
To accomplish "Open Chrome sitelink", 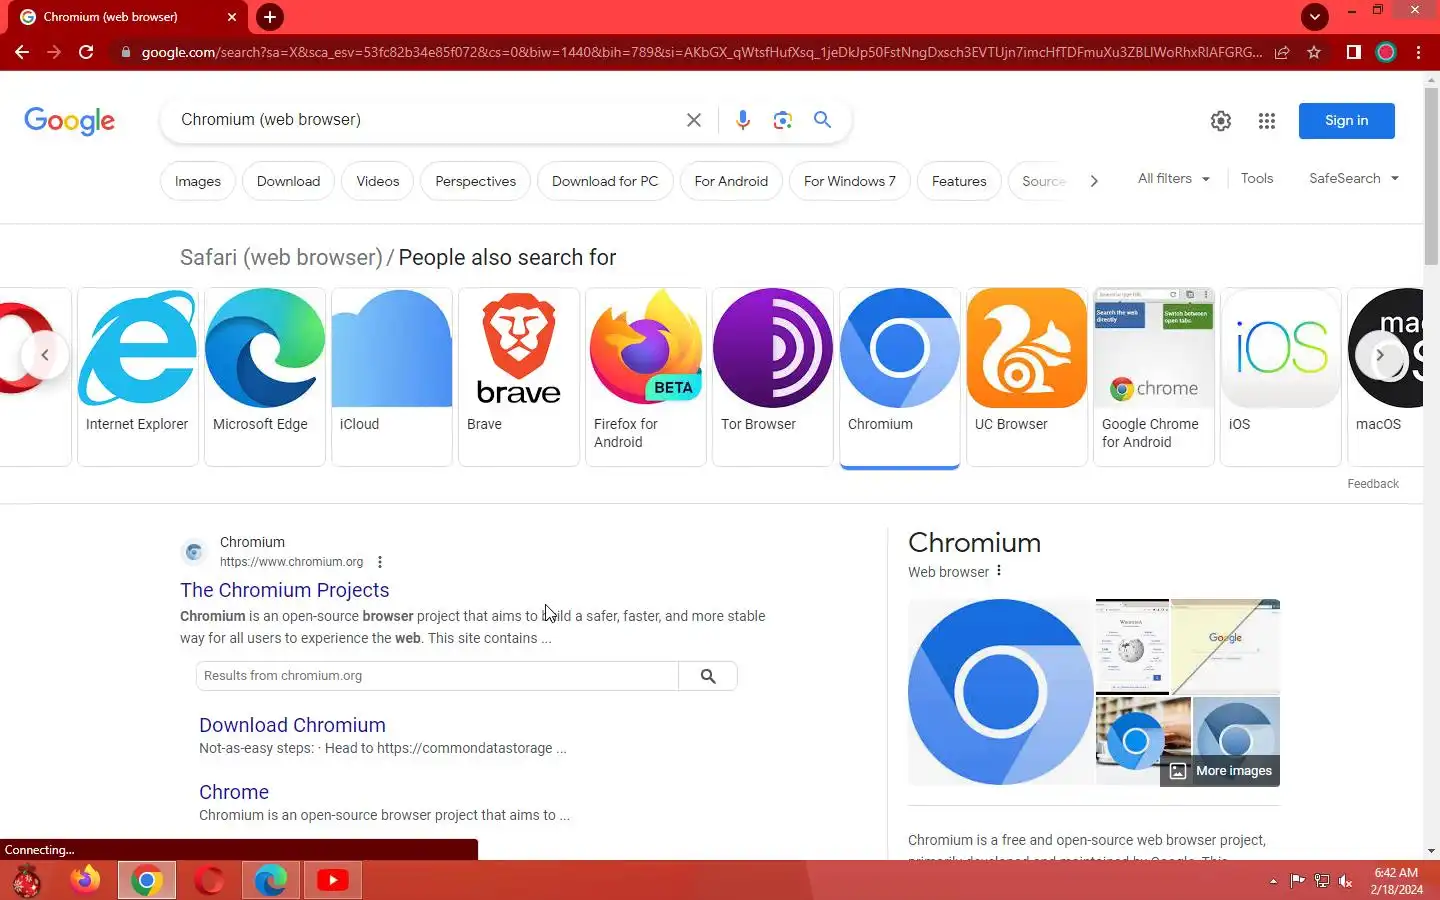I will (234, 792).
